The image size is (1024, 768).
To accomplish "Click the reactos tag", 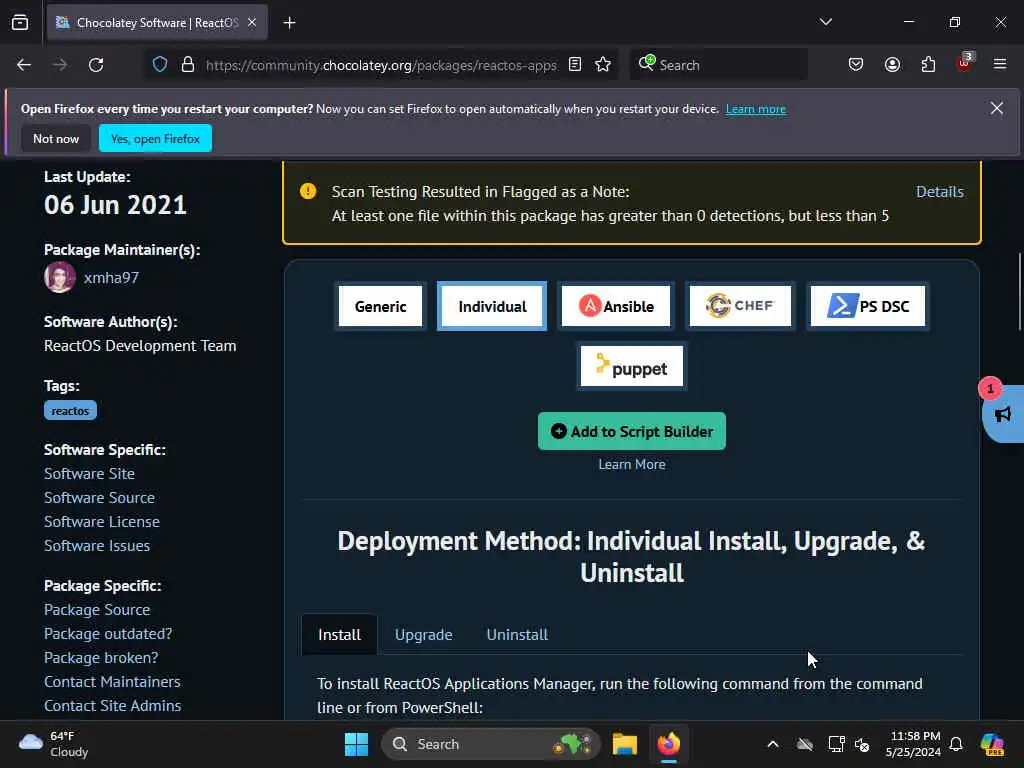I will tap(71, 411).
